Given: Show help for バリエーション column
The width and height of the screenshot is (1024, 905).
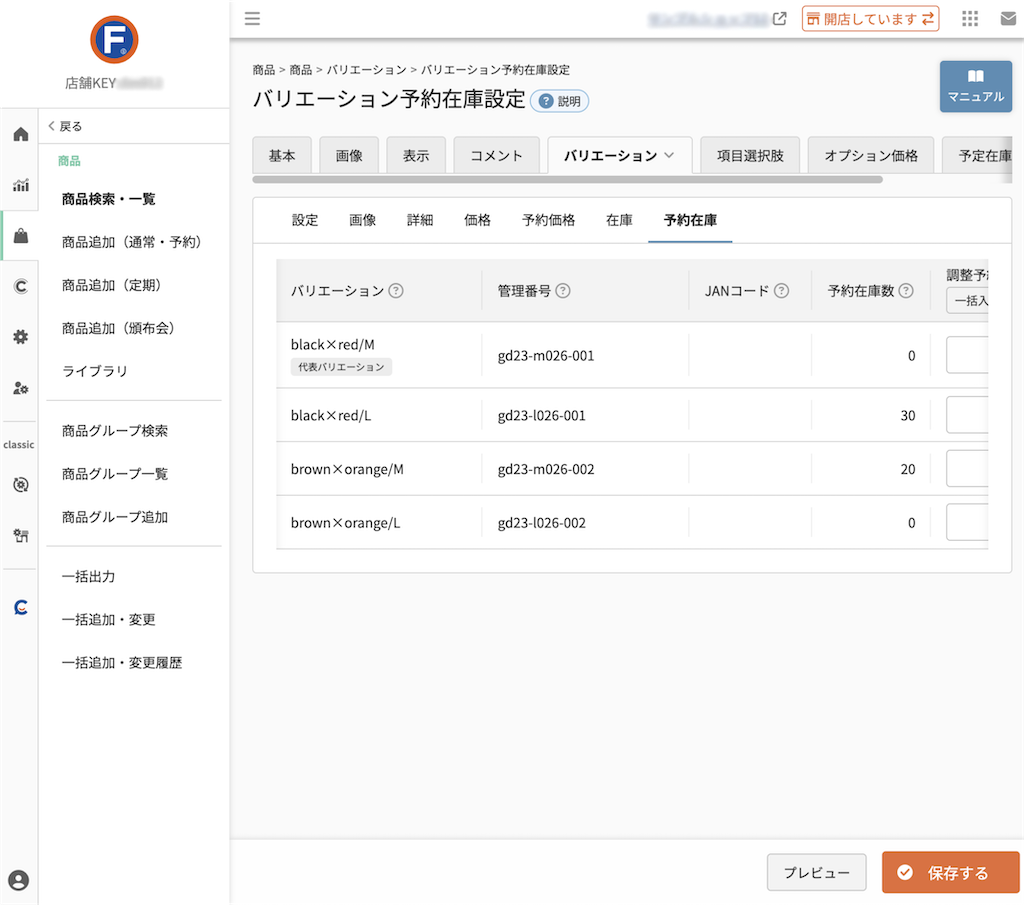Looking at the screenshot, I should coord(396,291).
